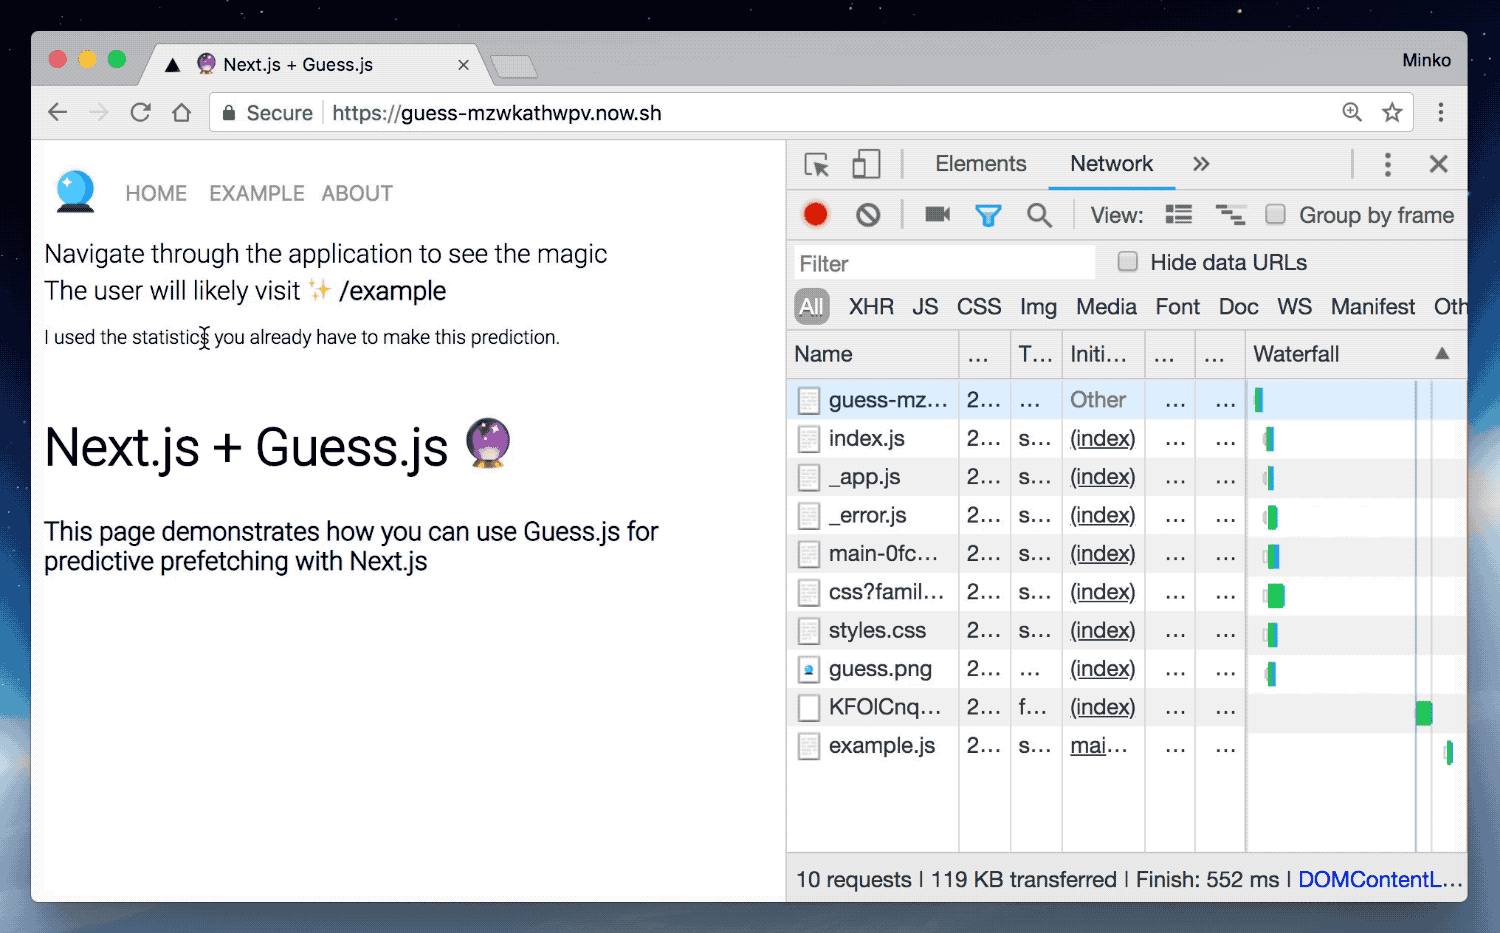This screenshot has width=1500, height=933.
Task: Expand more DevTools tabs chevron
Action: (x=1201, y=164)
